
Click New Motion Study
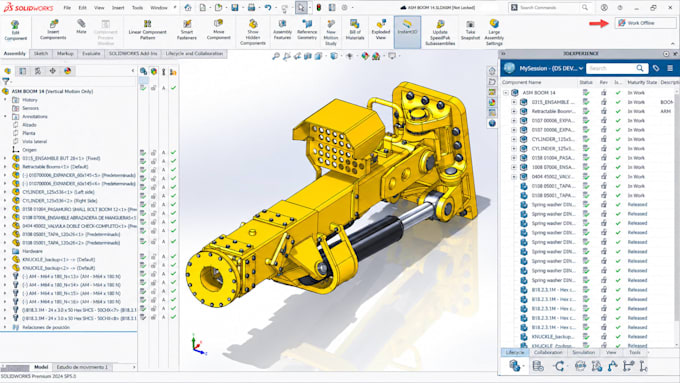(331, 32)
